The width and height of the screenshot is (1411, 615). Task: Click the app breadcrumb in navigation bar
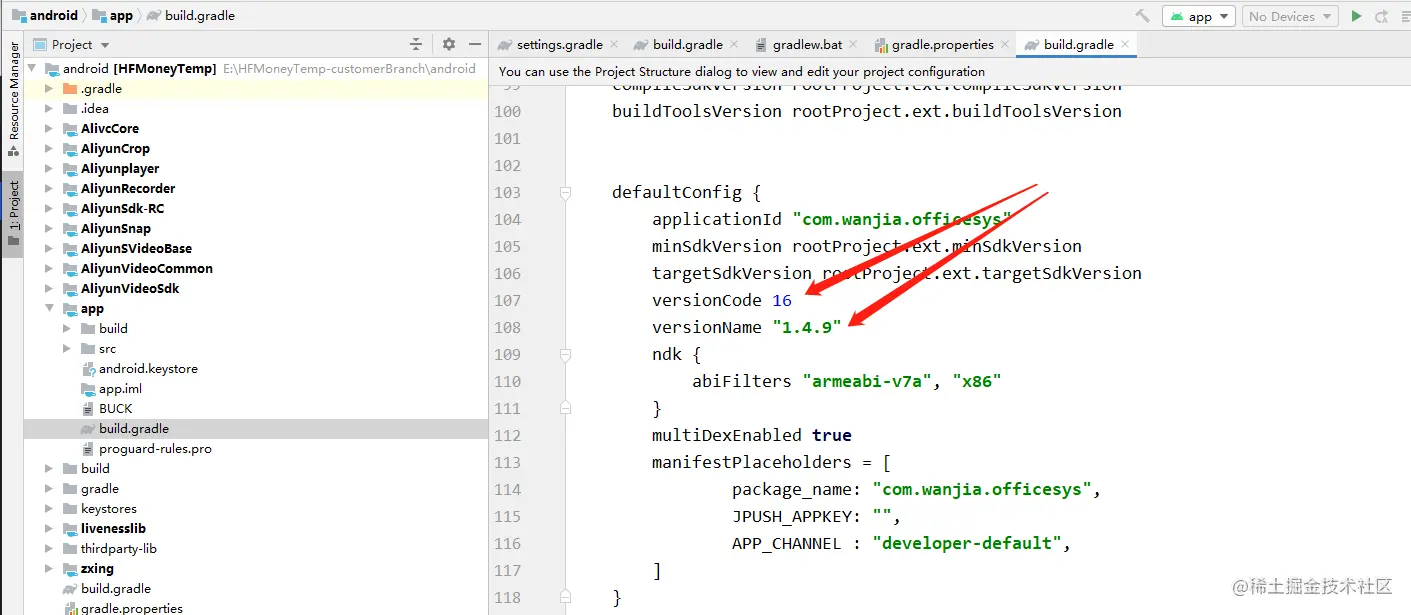coord(112,15)
